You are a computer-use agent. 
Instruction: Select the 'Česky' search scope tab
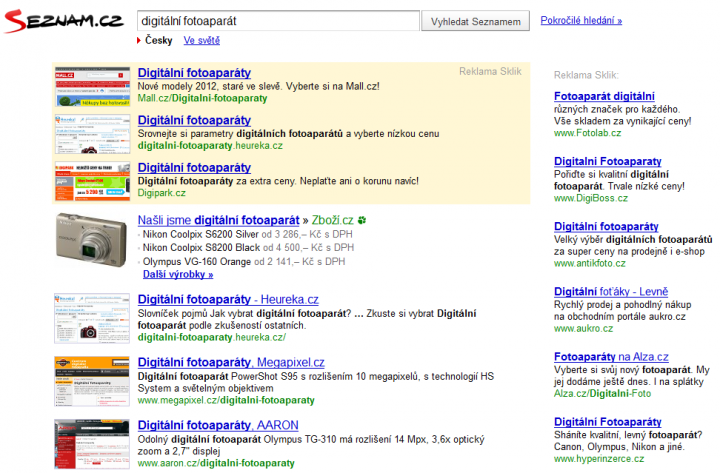(158, 40)
